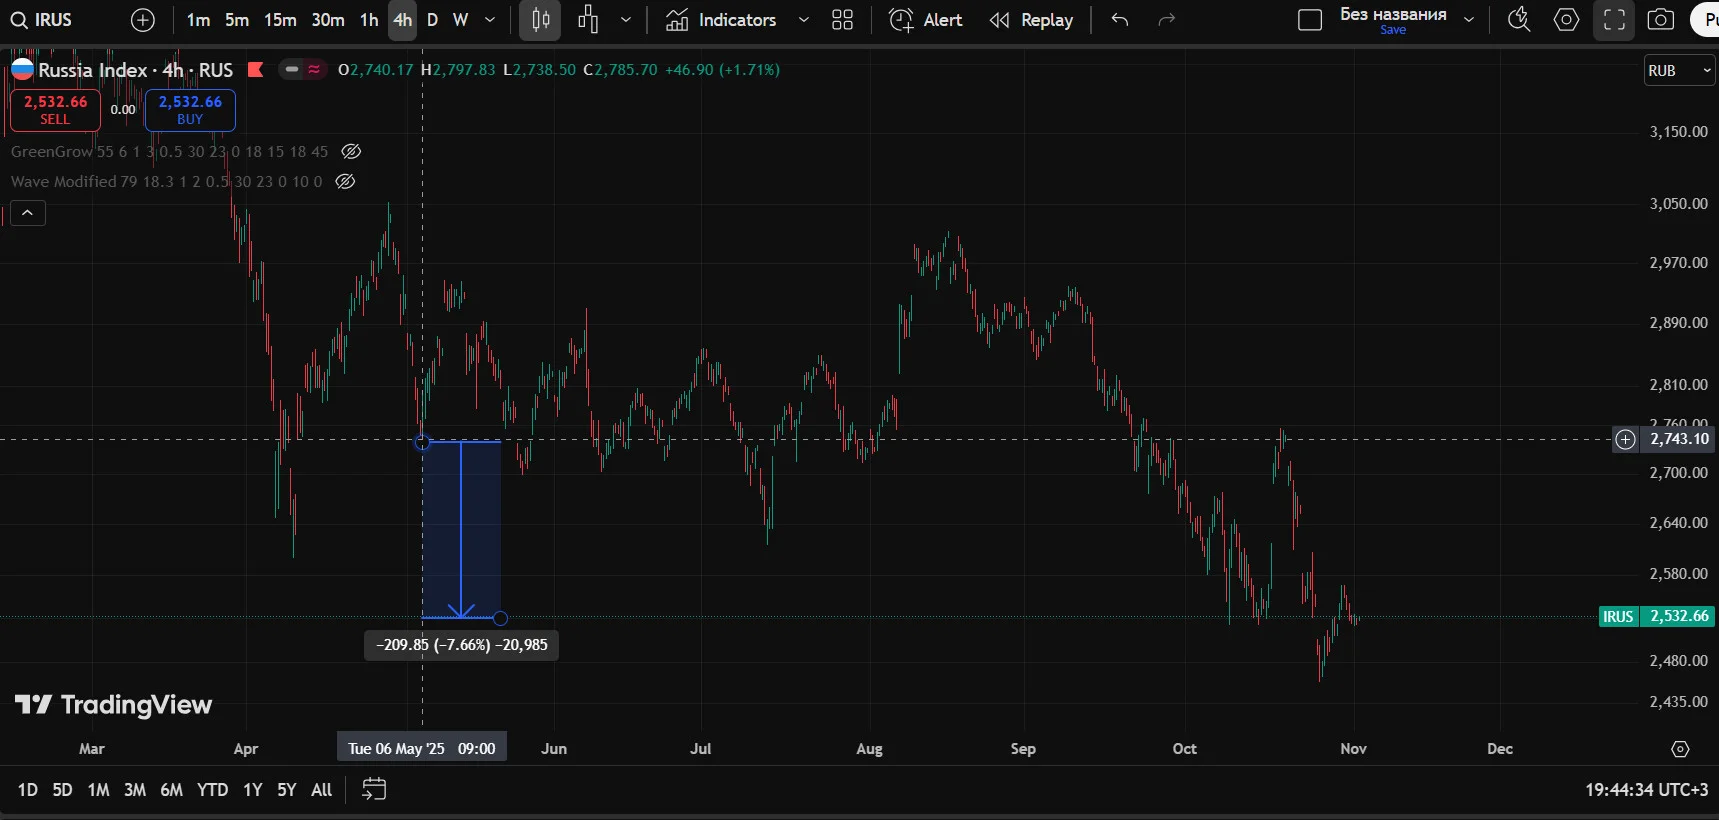Switch to the Weekly (W) timeframe
1719x820 pixels.
click(x=460, y=20)
